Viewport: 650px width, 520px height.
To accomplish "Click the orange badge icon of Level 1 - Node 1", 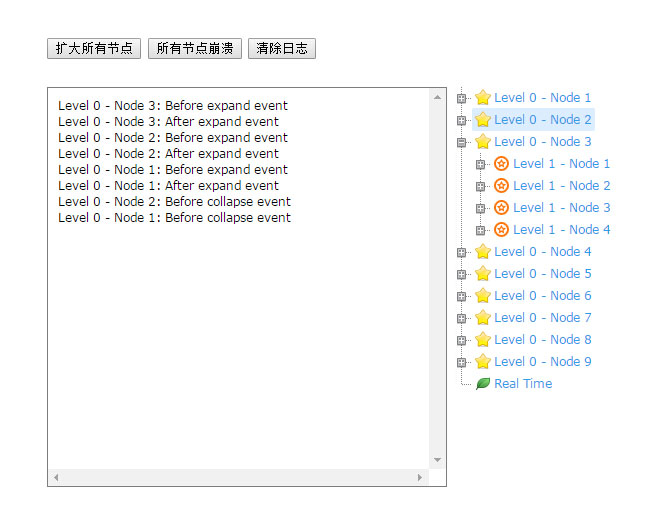I will [x=502, y=164].
